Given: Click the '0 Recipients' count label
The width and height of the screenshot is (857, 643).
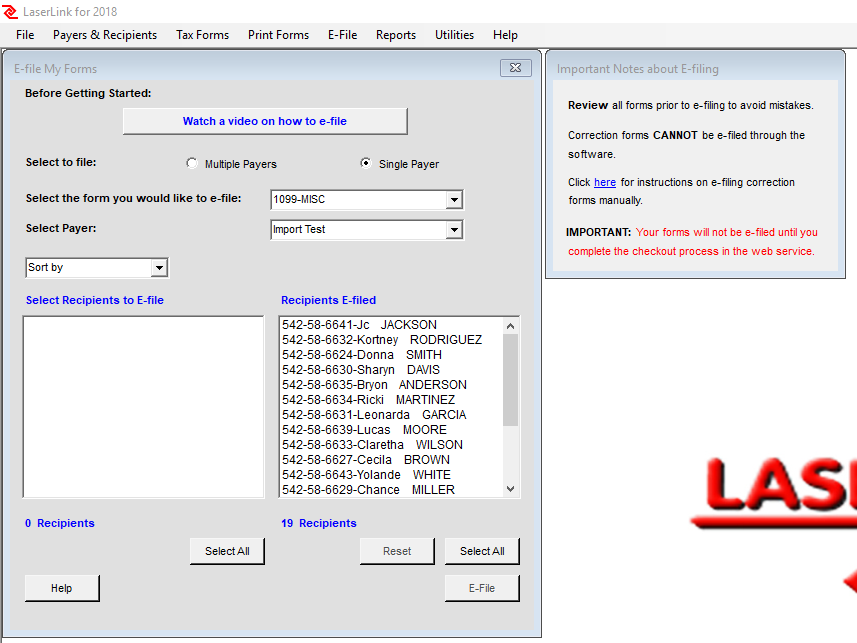Looking at the screenshot, I should [x=60, y=523].
